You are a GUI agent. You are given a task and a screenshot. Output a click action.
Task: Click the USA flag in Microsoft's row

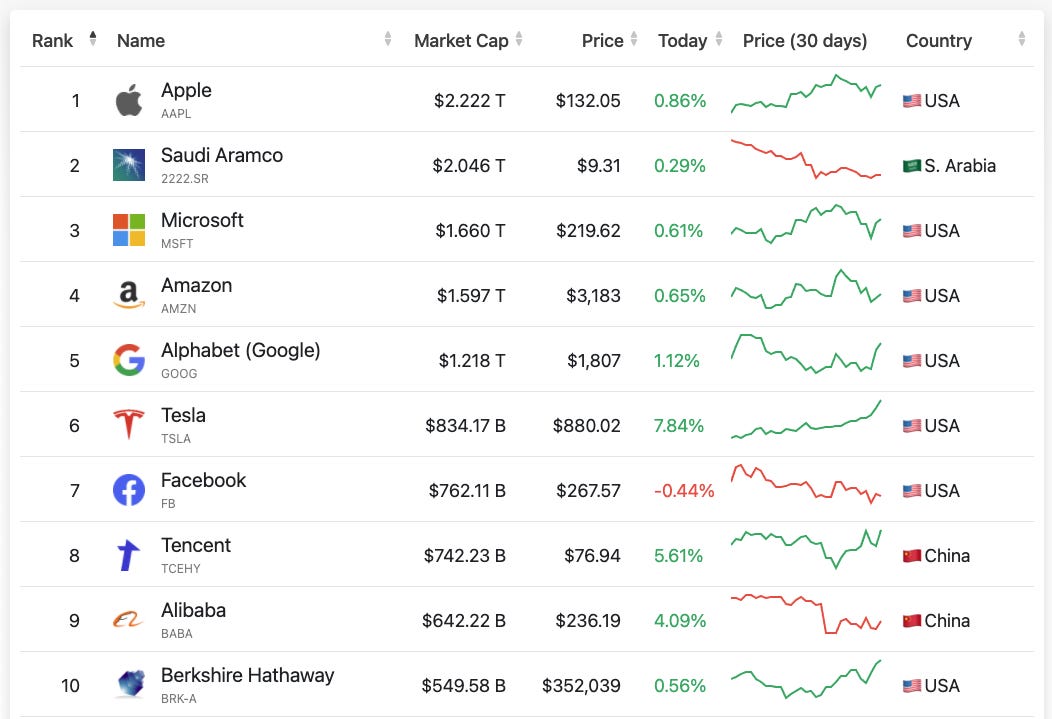pyautogui.click(x=912, y=231)
